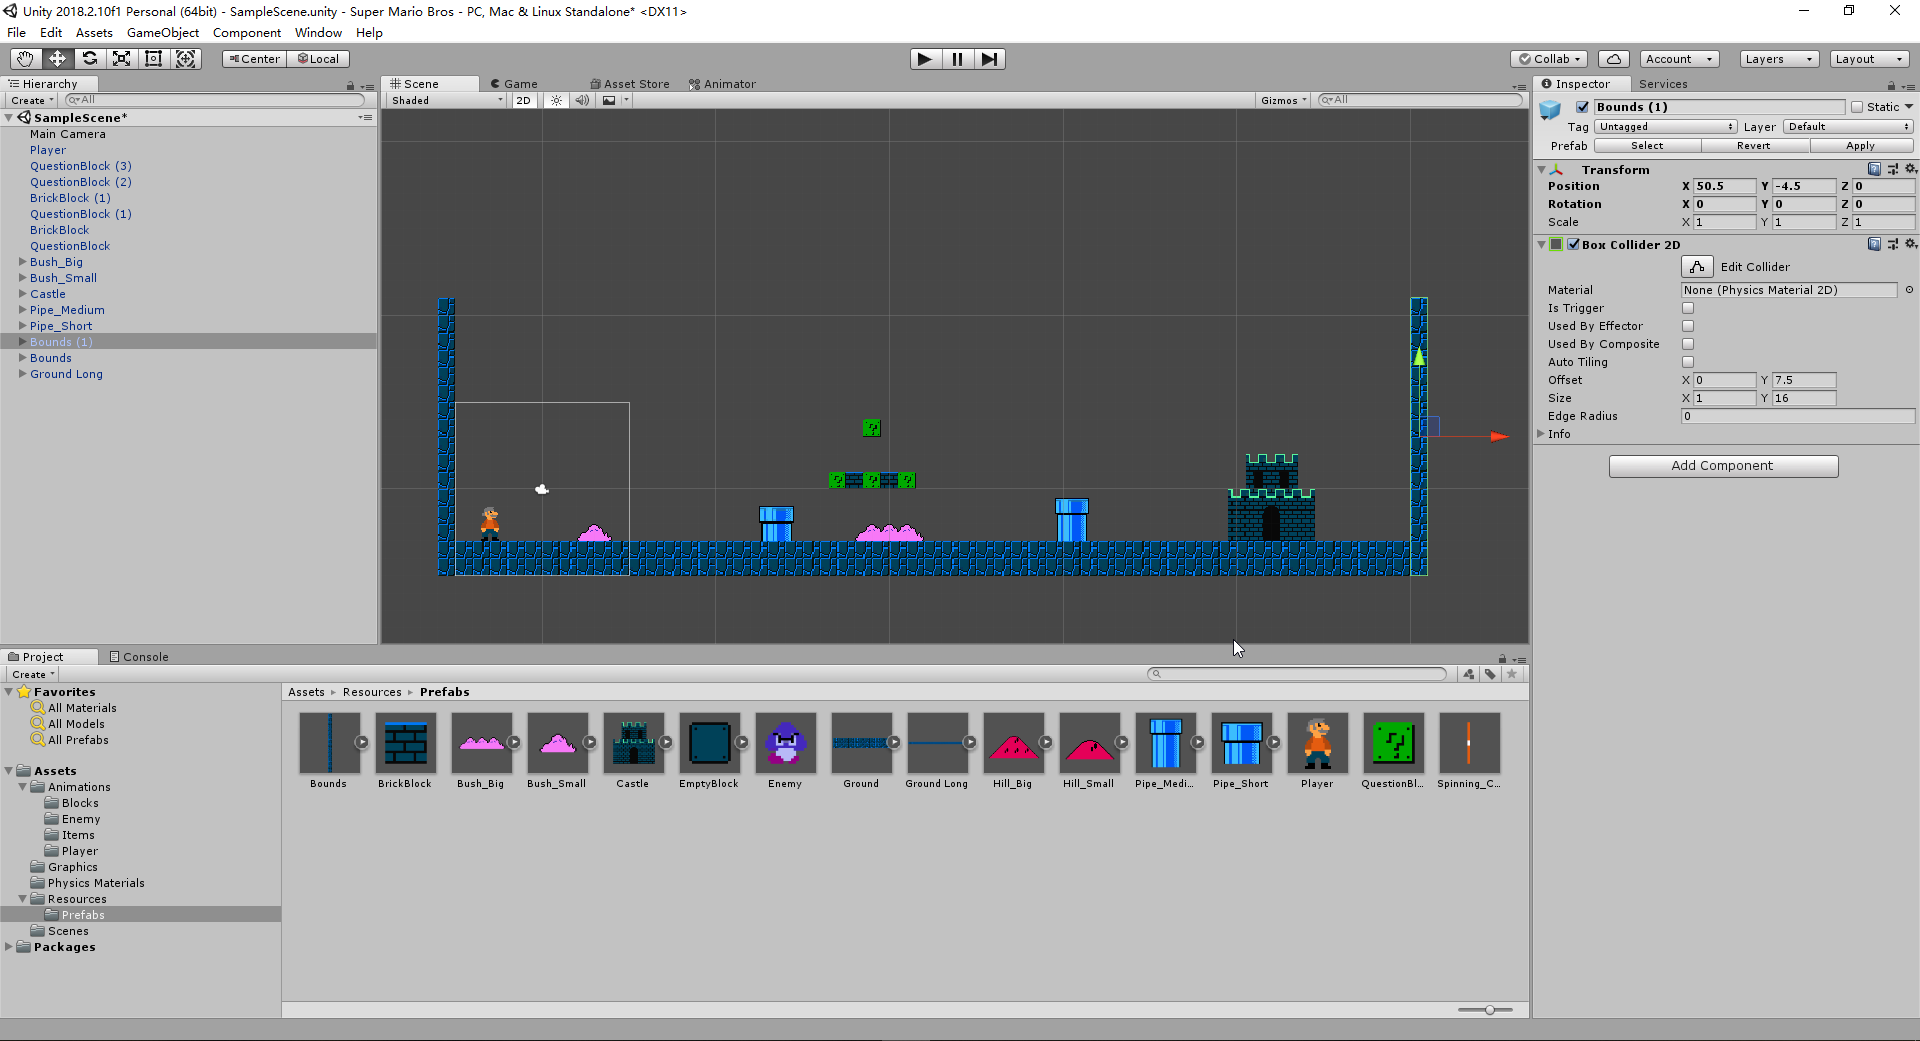1920x1041 pixels.
Task: Open the Shaded draw mode dropdown
Action: point(447,100)
